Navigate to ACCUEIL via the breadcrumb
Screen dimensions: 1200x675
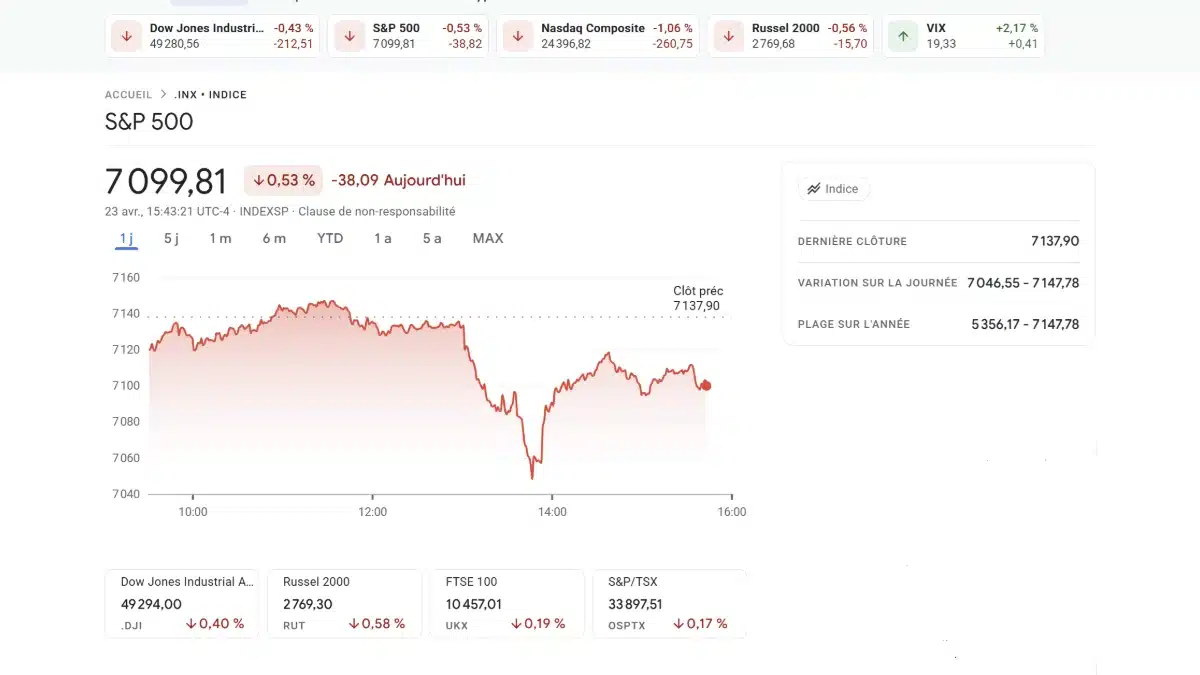128,94
